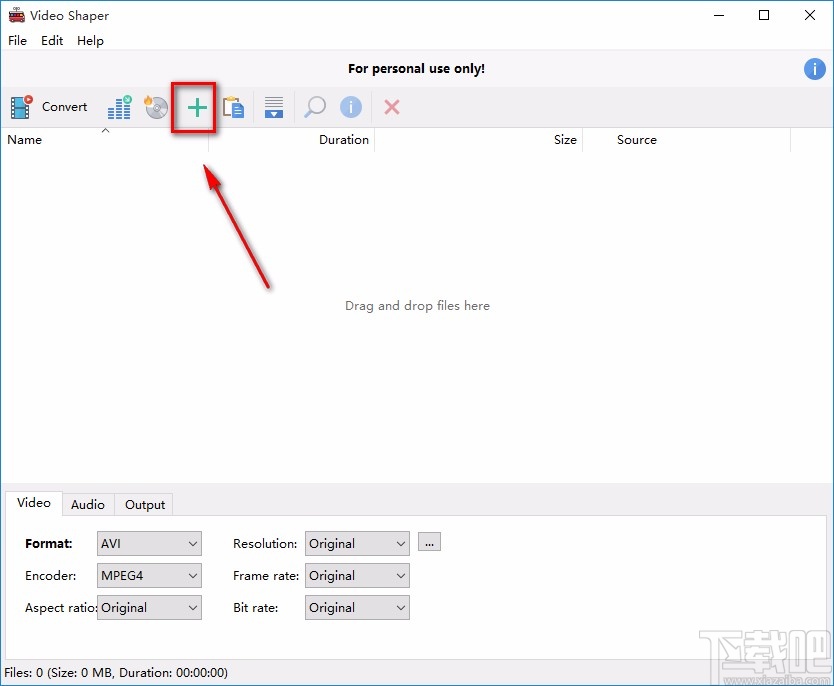Click the ellipsis button beside Resolution
The image size is (834, 686).
click(x=429, y=542)
